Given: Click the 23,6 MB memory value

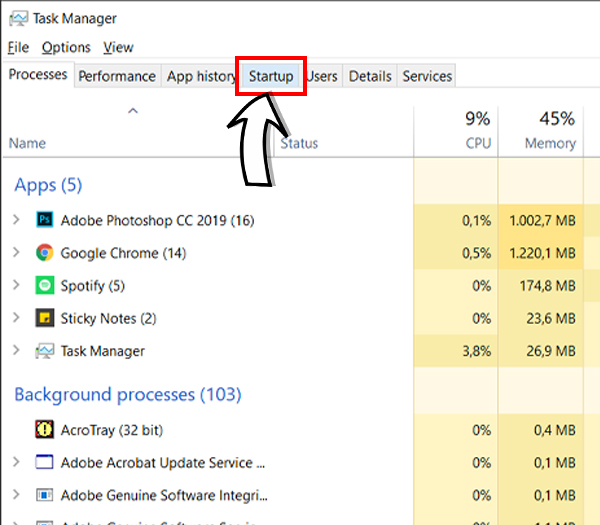Looking at the screenshot, I should point(551,318).
